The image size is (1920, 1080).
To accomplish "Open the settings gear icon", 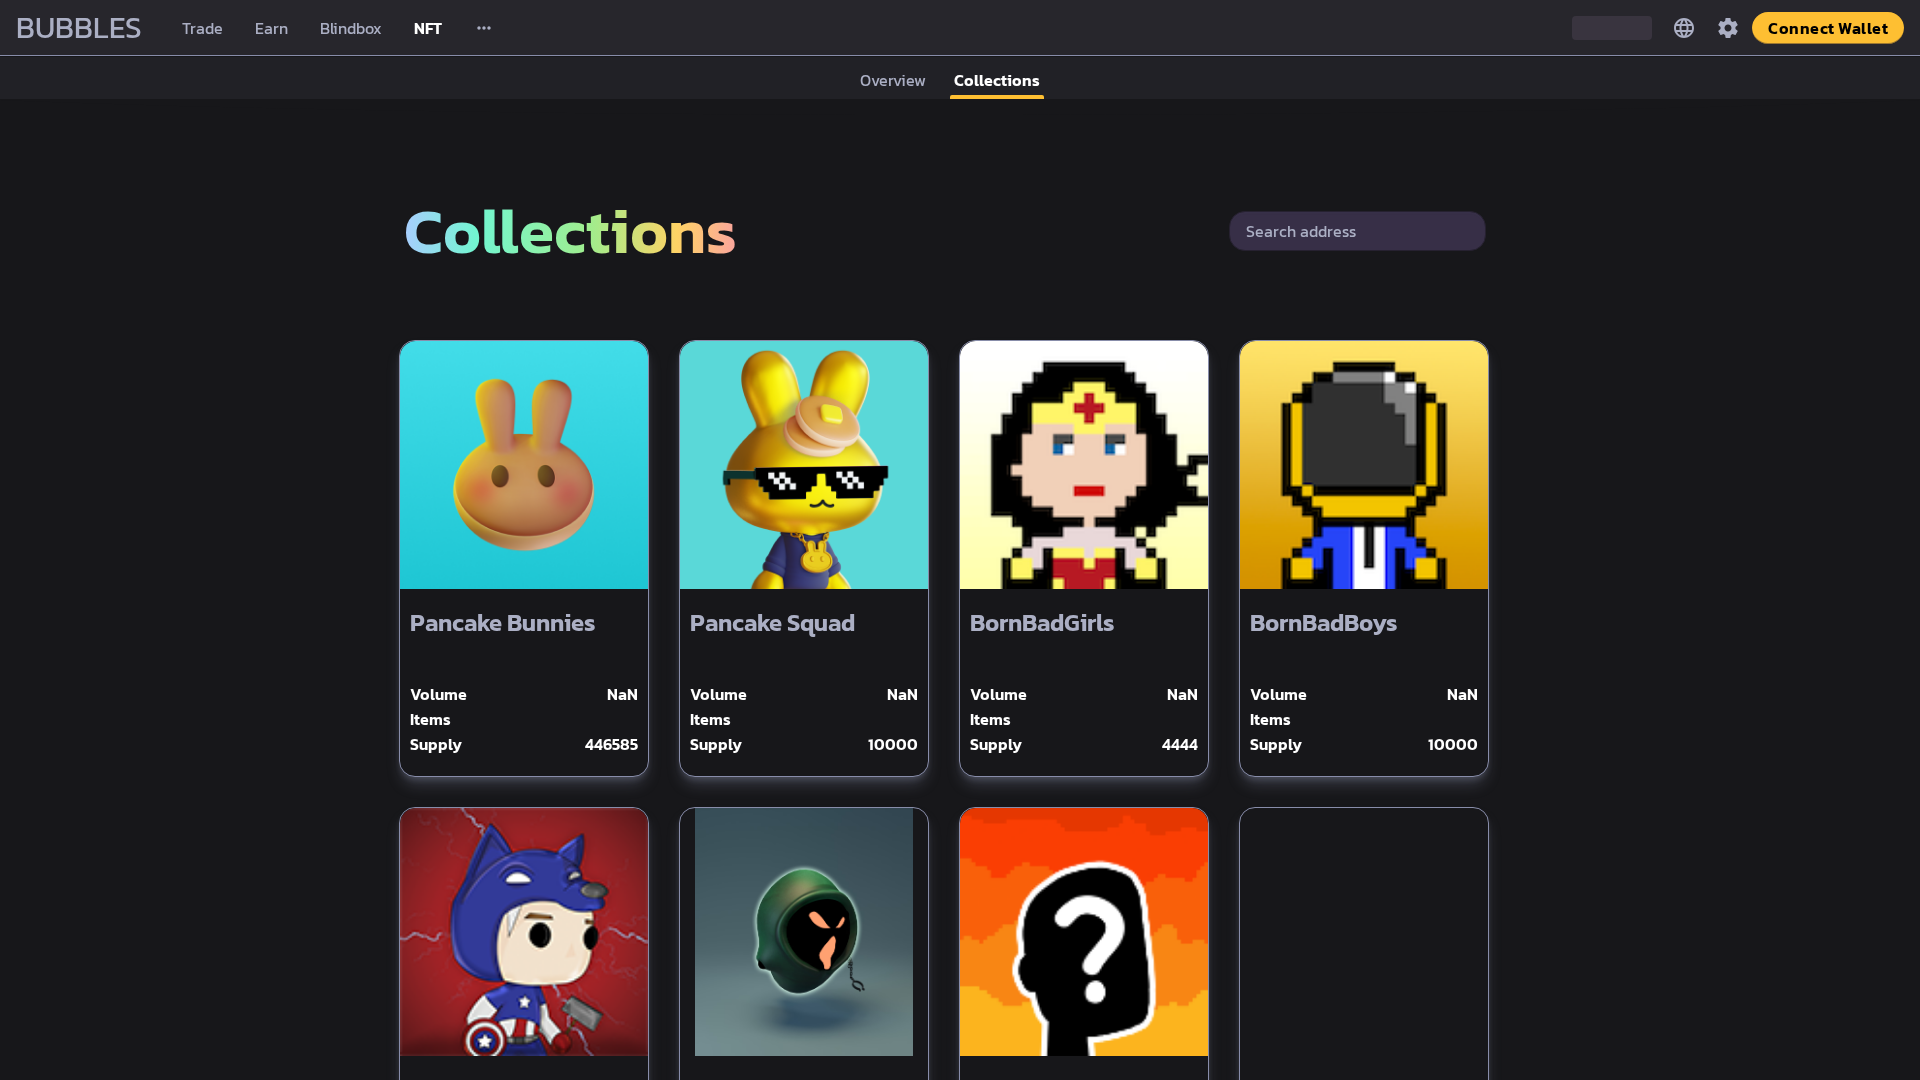I will pyautogui.click(x=1728, y=28).
